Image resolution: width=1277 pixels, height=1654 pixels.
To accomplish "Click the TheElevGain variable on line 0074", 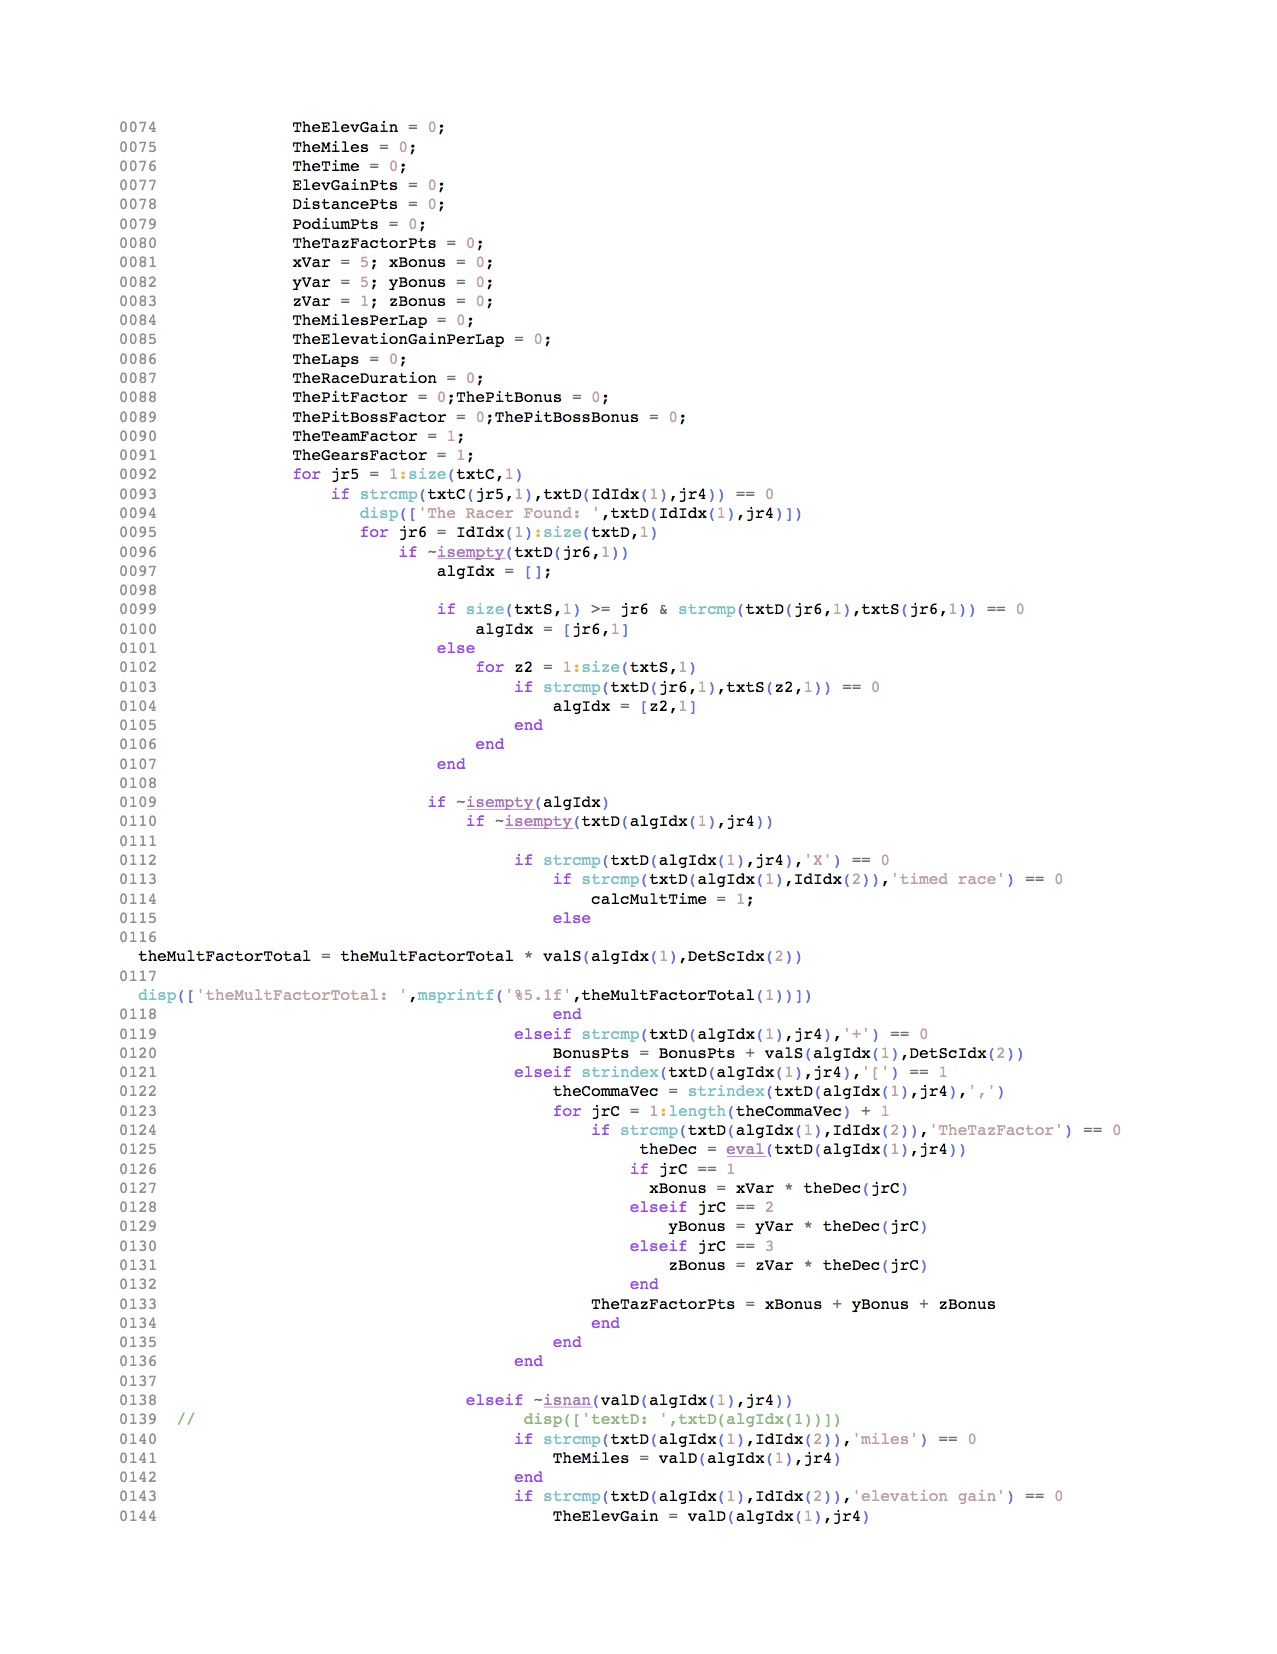I will [345, 127].
